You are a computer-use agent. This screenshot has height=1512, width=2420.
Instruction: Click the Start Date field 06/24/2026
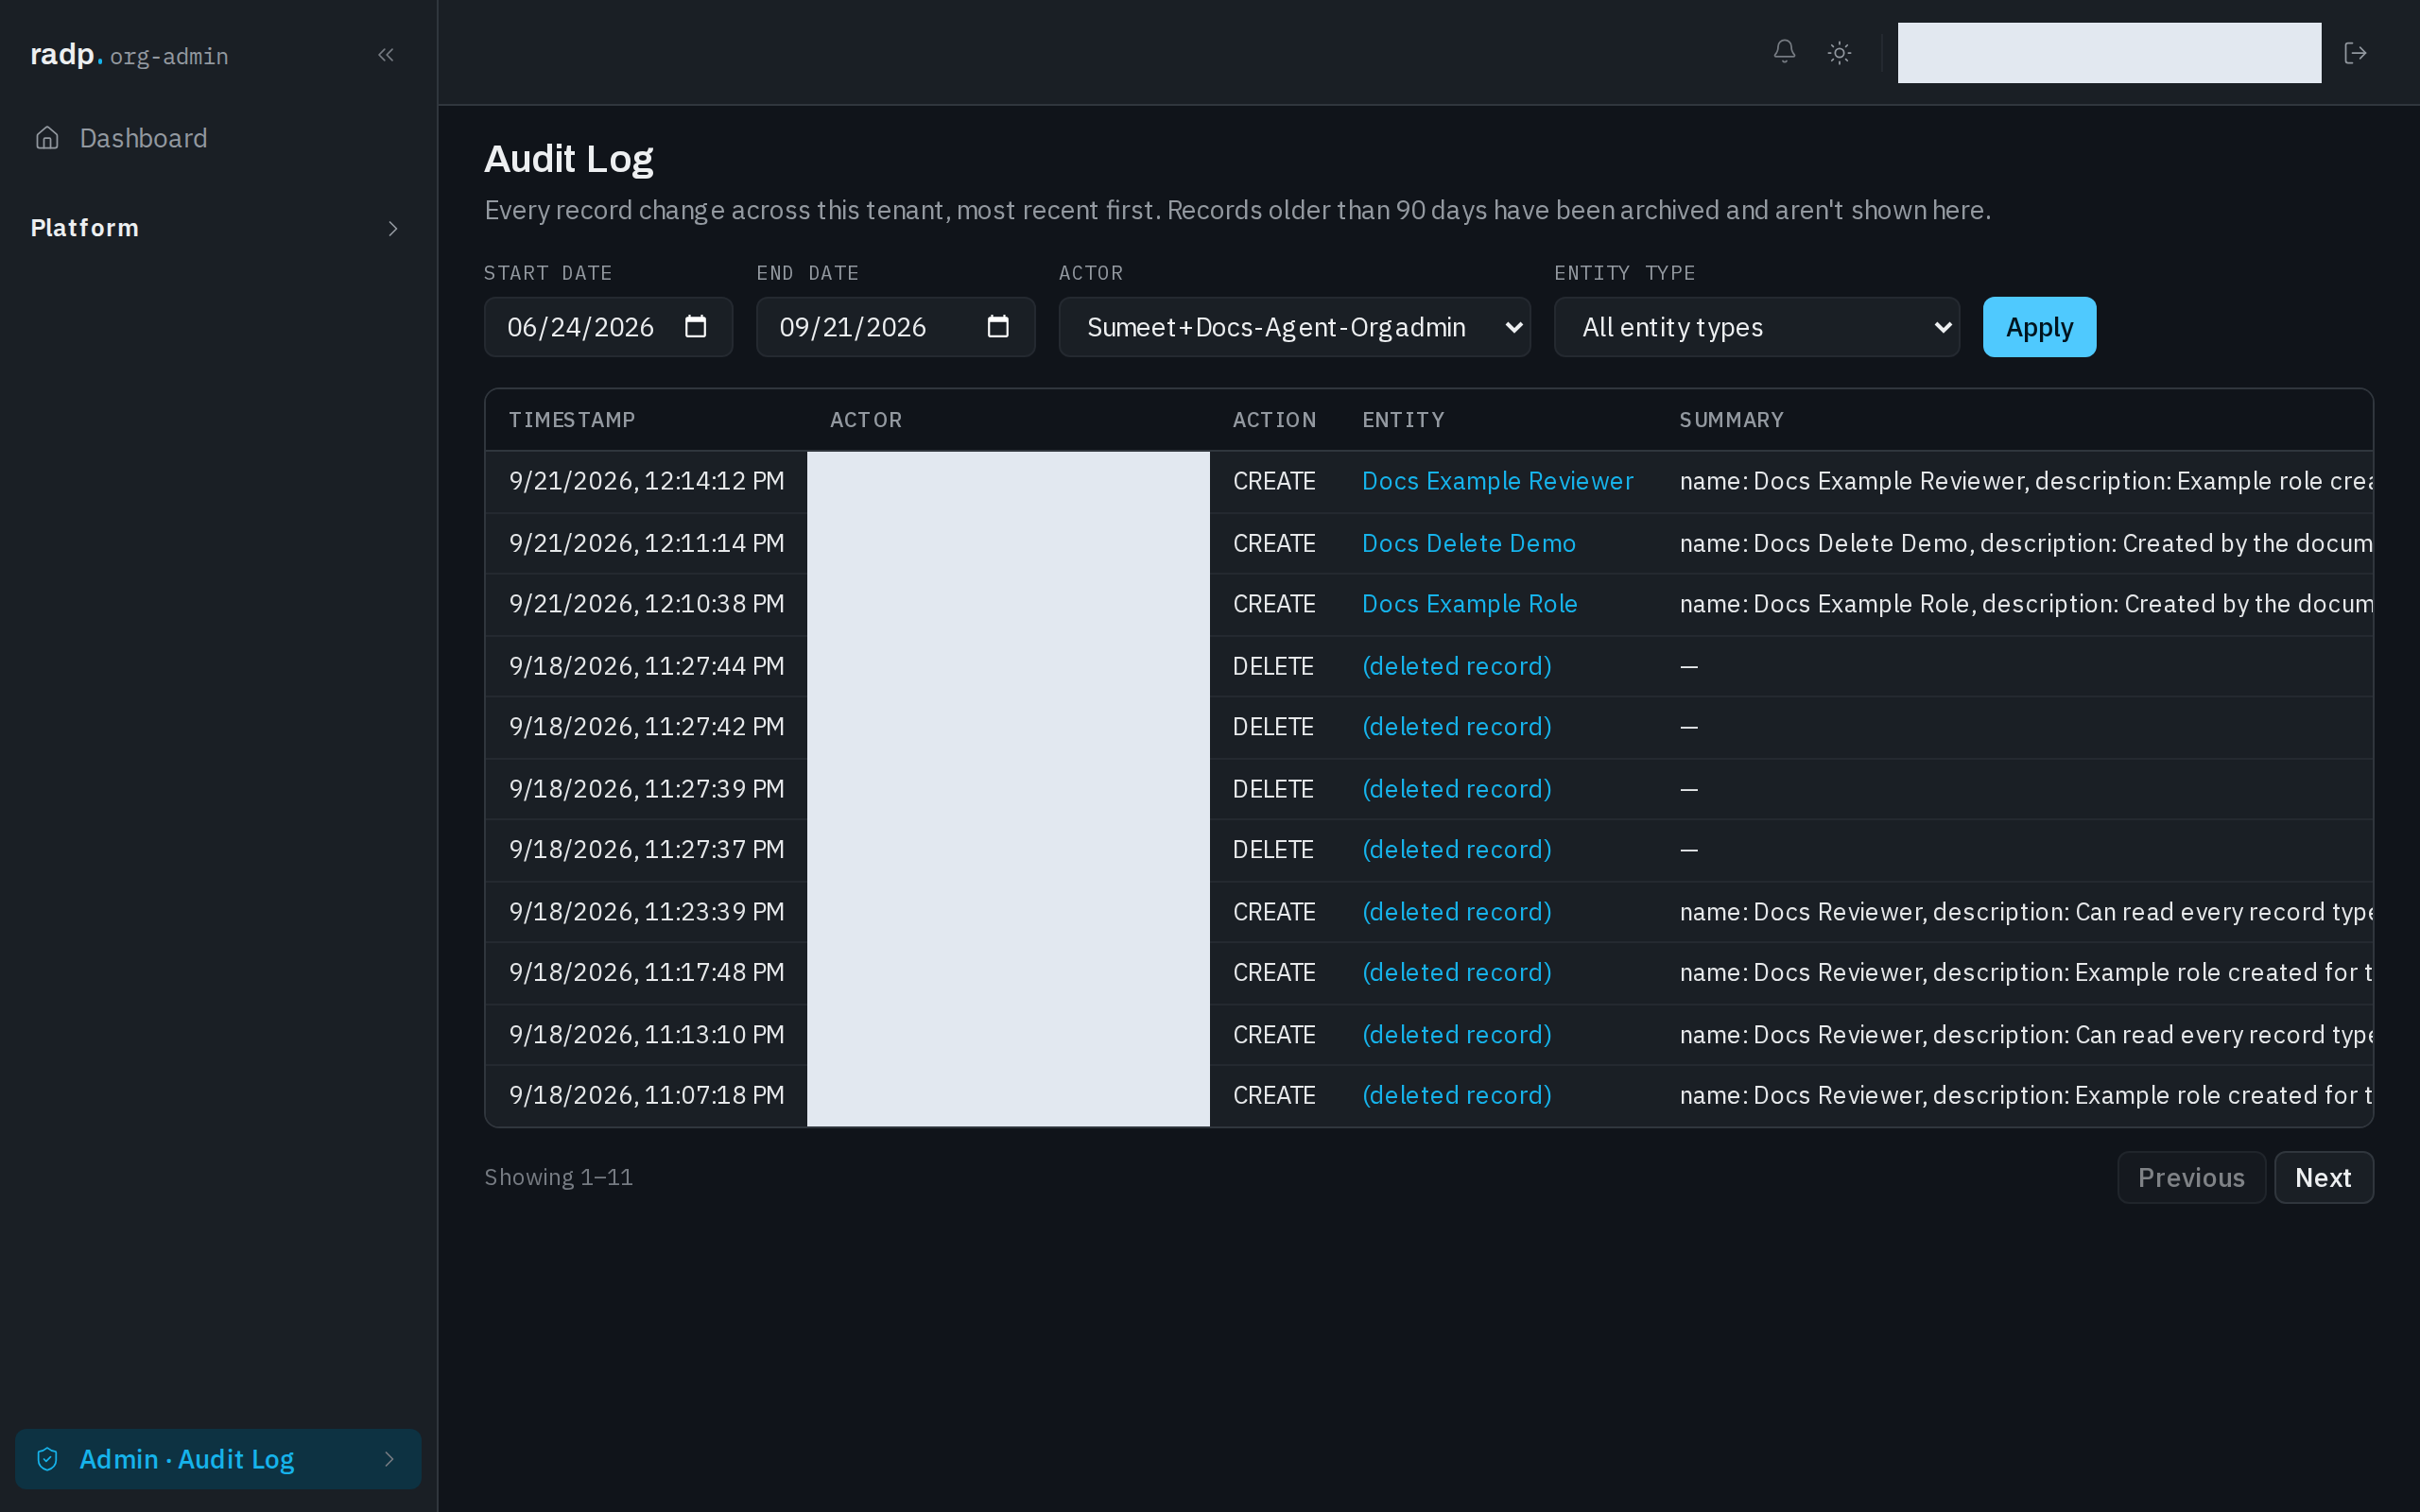point(608,327)
